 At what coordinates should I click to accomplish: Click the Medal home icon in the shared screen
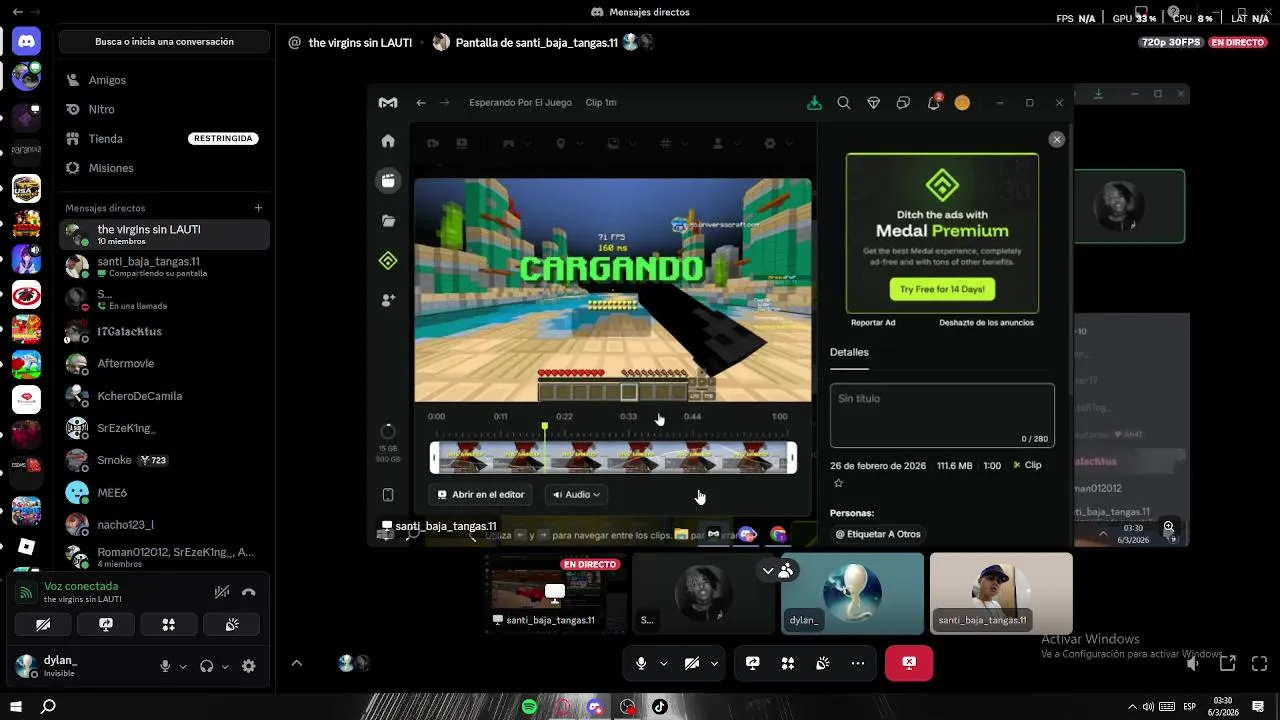tap(388, 141)
